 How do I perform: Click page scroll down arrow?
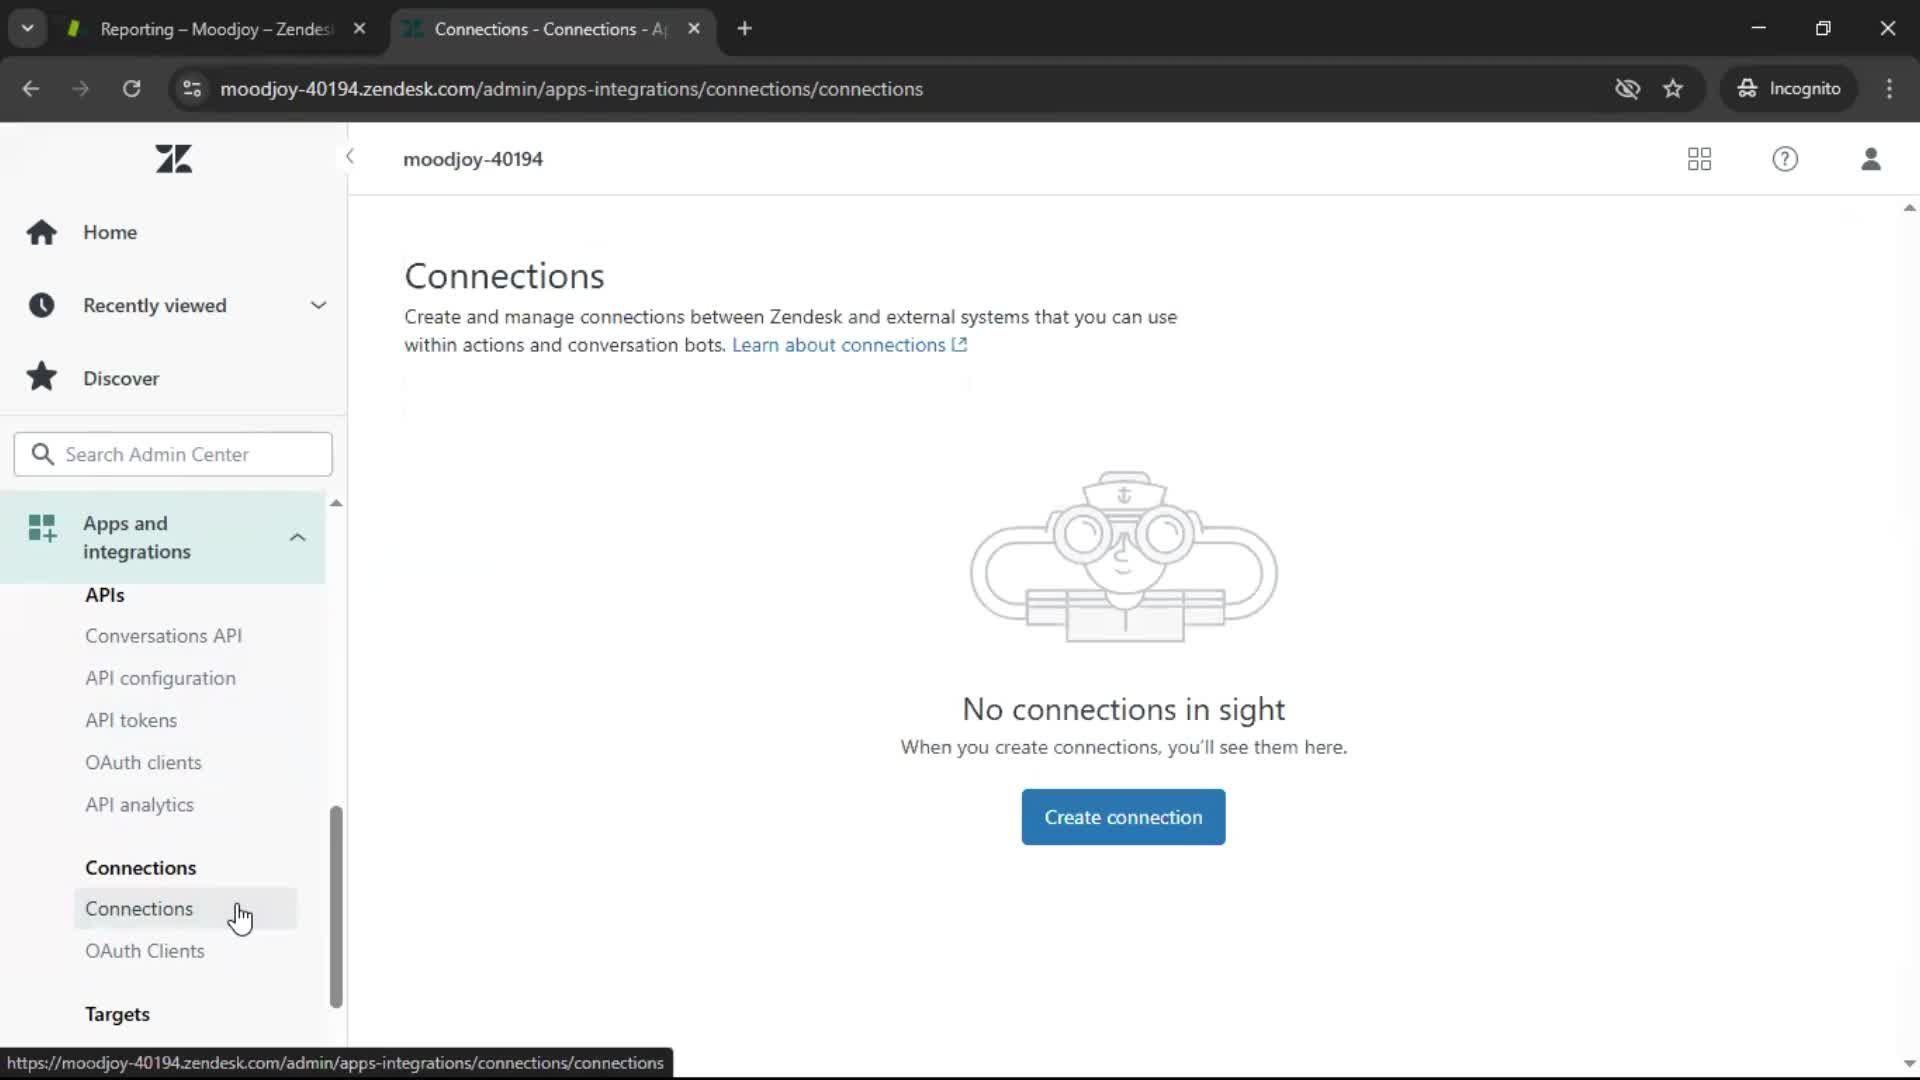click(1909, 1064)
